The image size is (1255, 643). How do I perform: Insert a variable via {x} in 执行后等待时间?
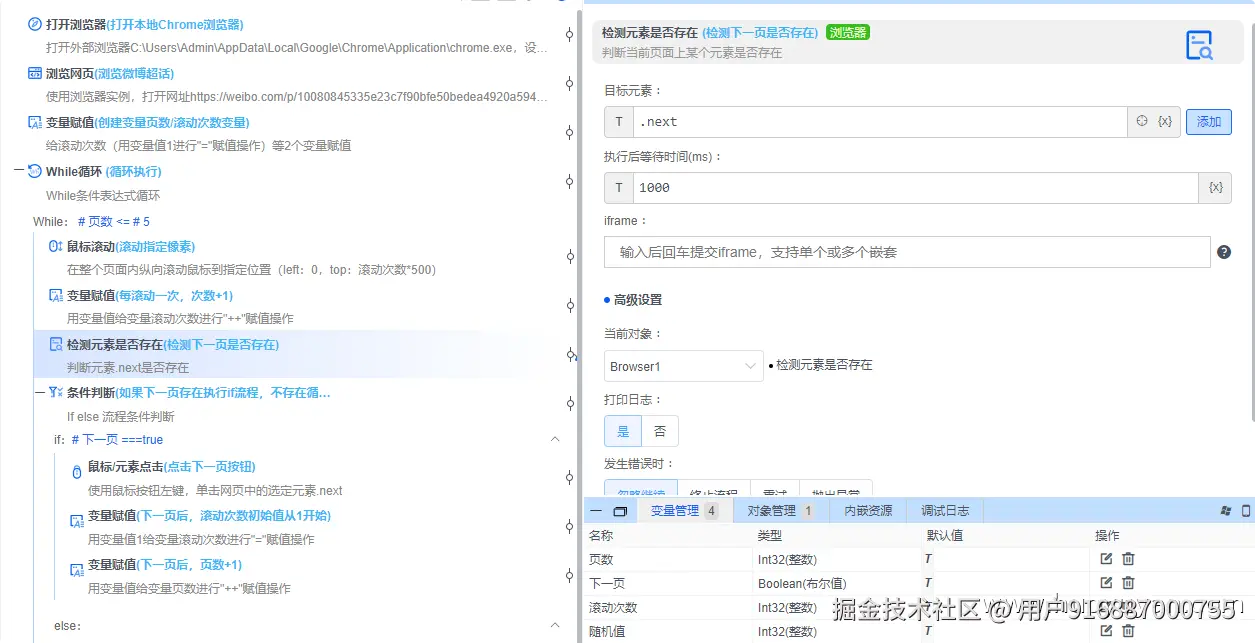(x=1215, y=187)
